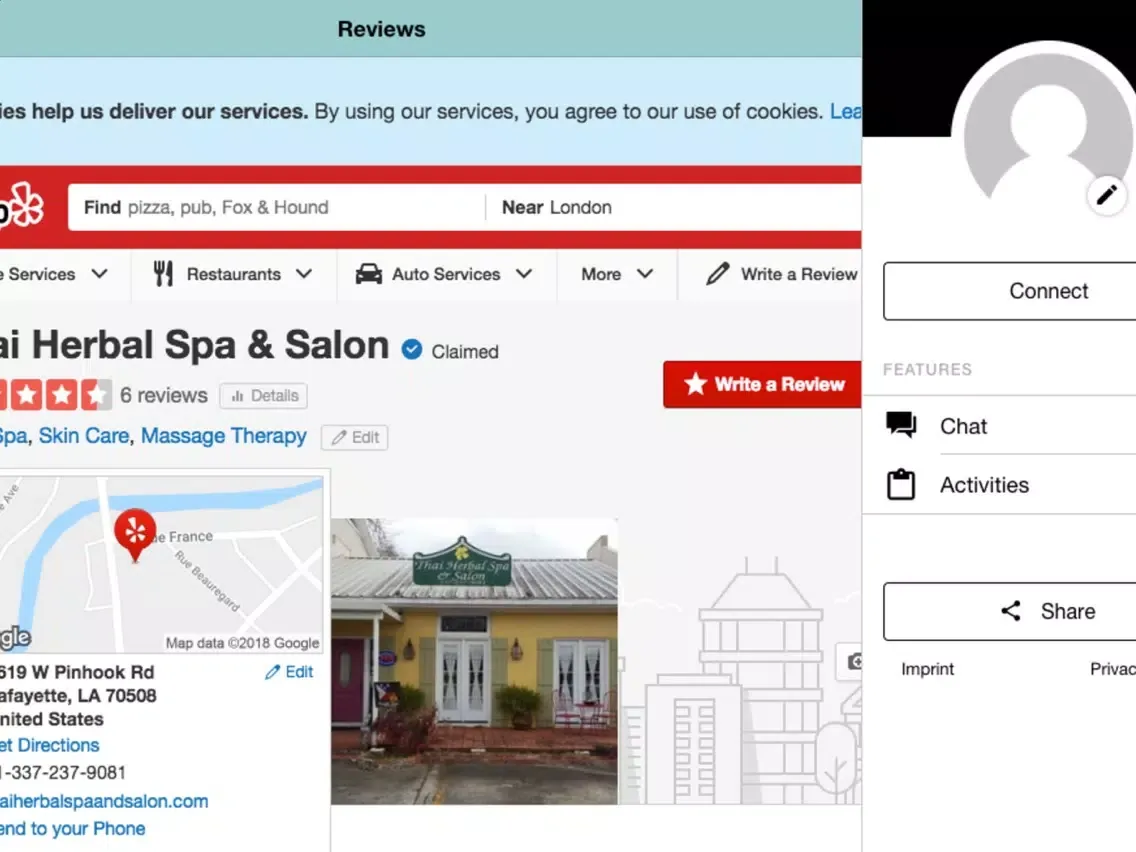Click the Yelp logo icon

click(x=22, y=206)
